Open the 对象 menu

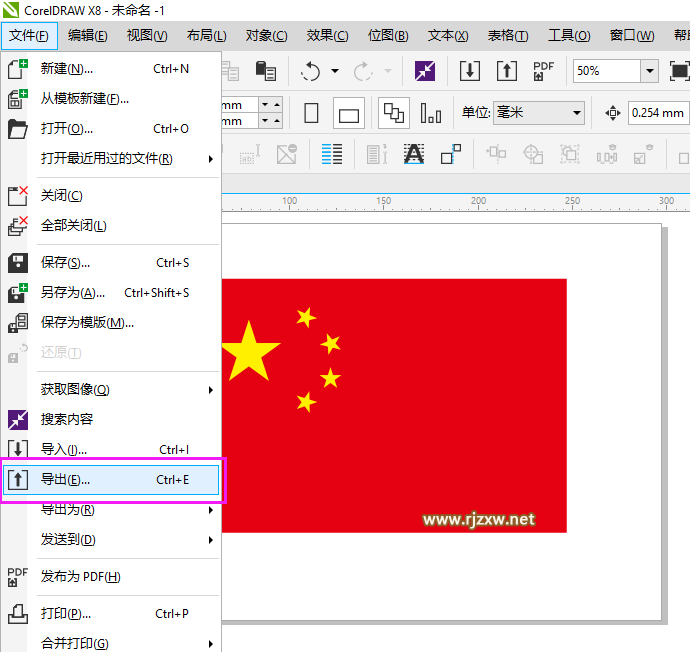[x=266, y=36]
